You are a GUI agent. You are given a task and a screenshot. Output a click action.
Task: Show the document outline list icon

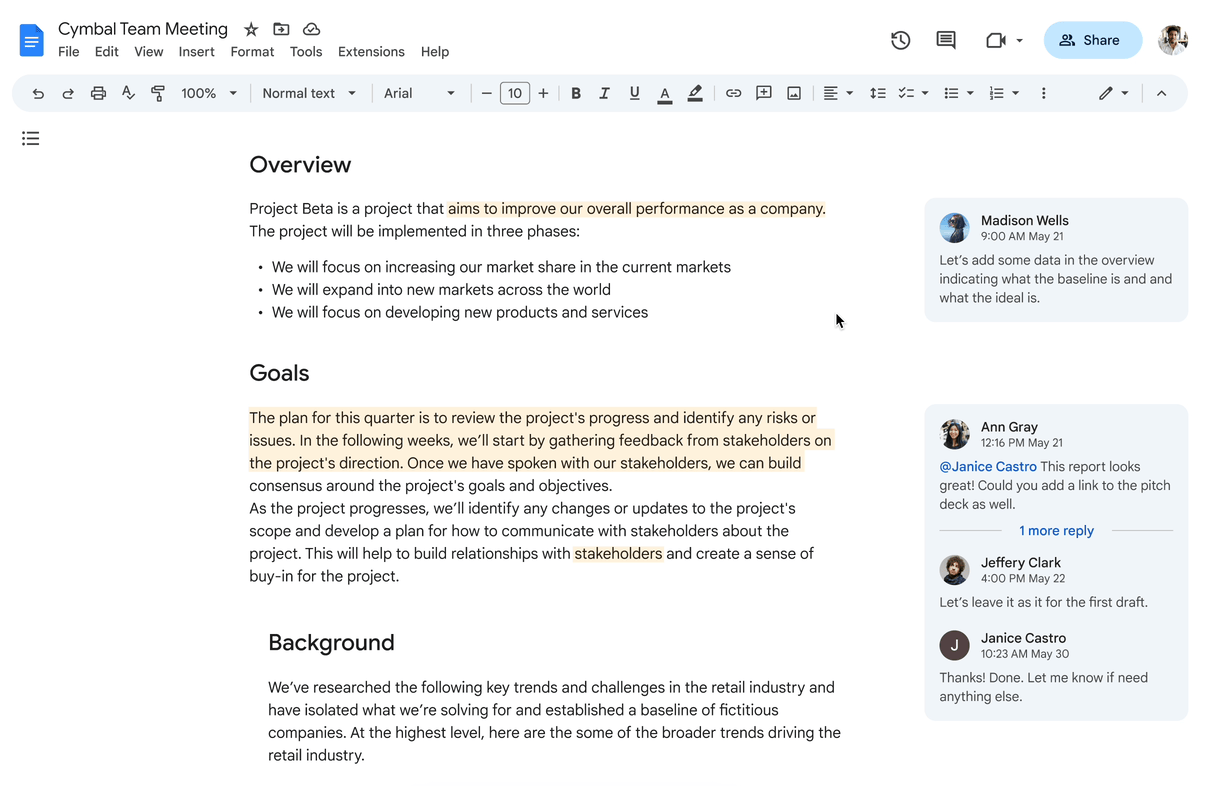click(x=31, y=139)
